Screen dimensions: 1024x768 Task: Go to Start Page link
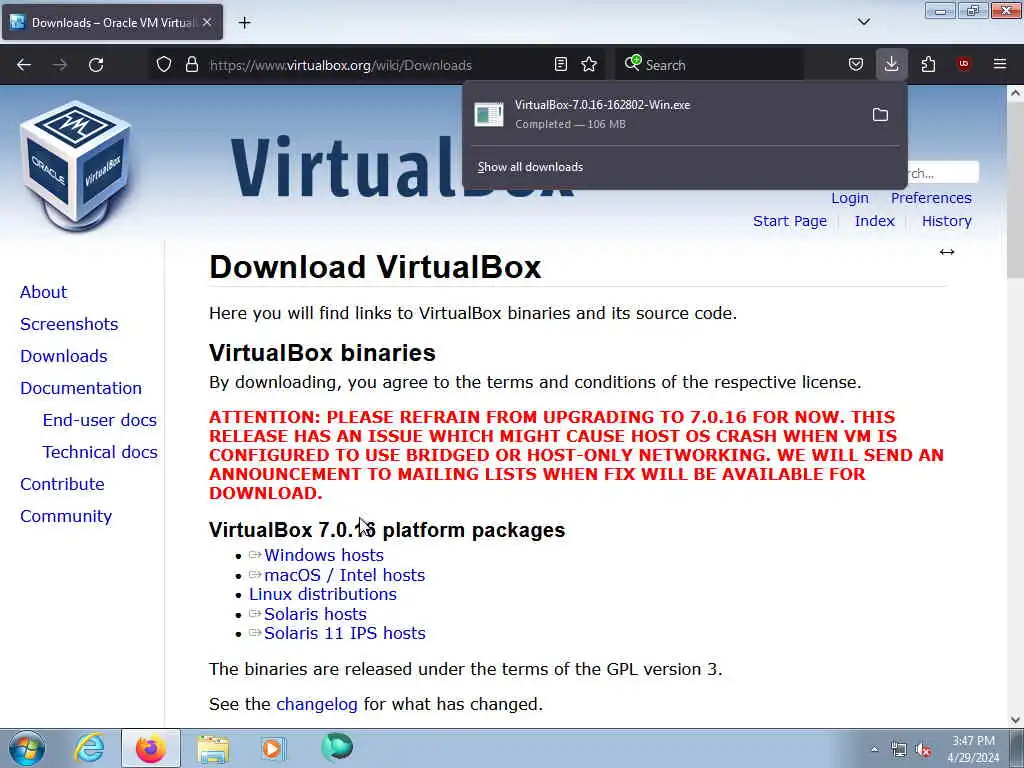point(790,221)
